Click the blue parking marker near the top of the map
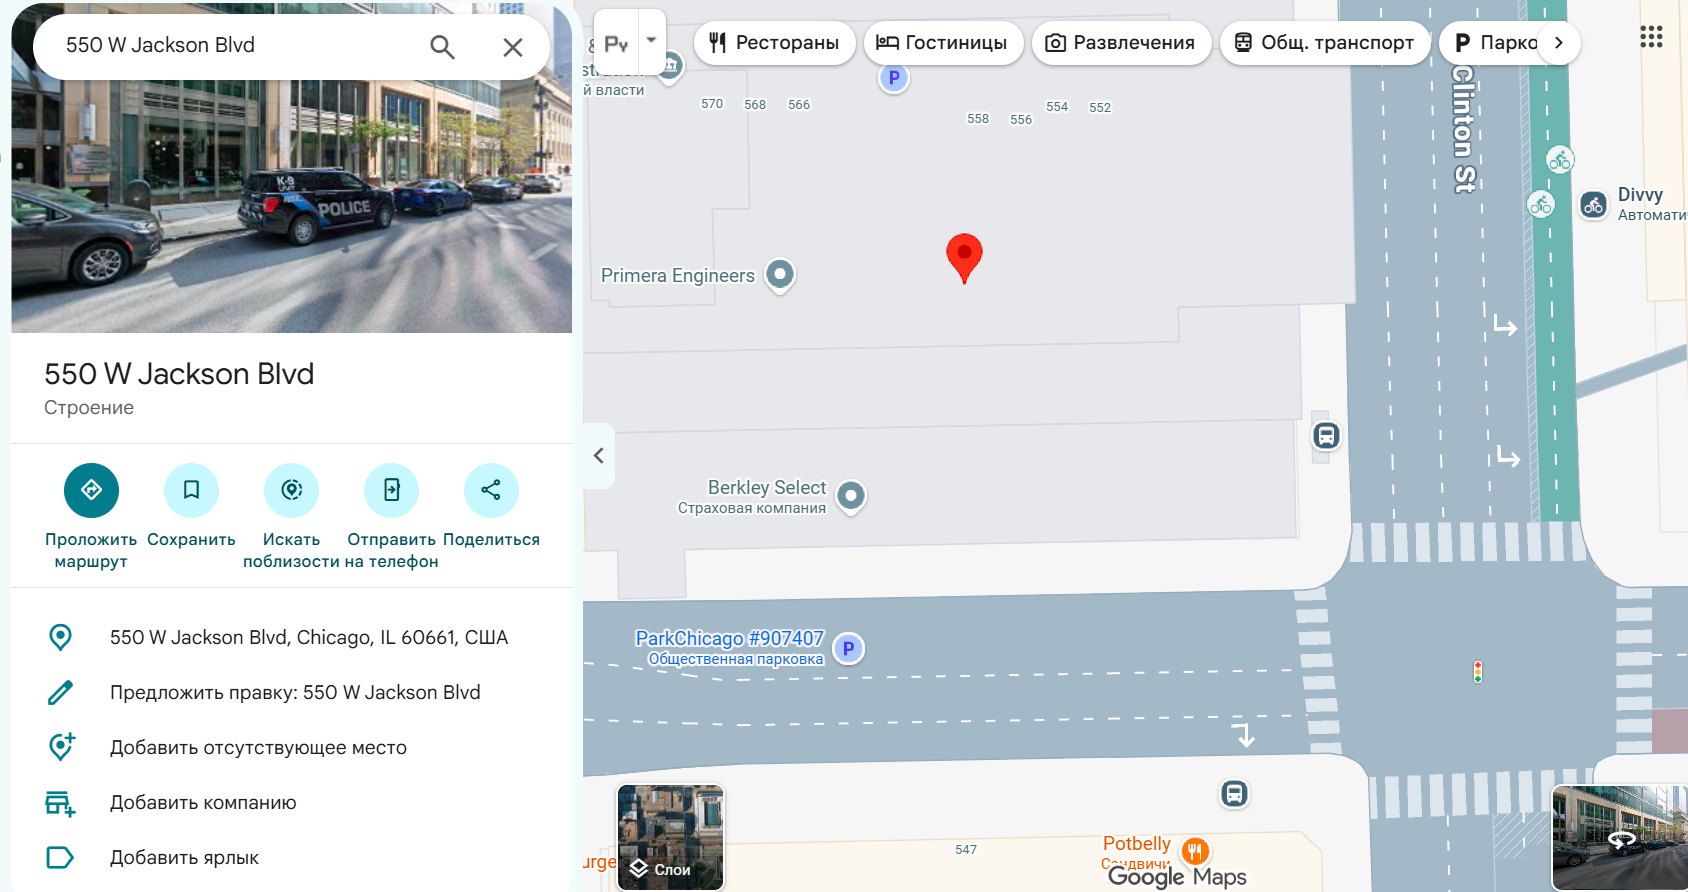Viewport: 1688px width, 892px height. tap(894, 77)
